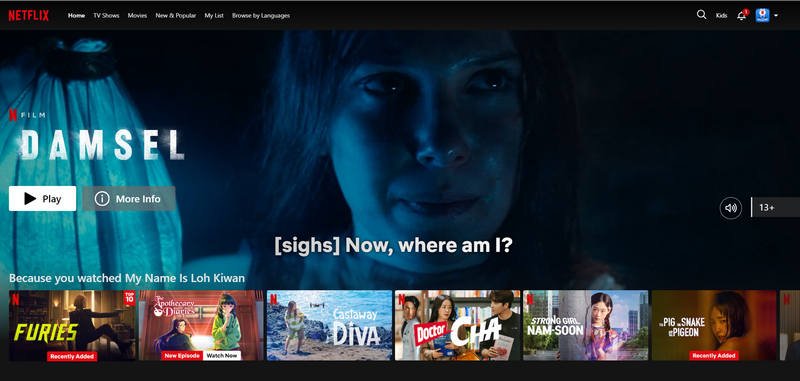Click the info circle icon in More Info
This screenshot has height=381, width=800.
click(x=102, y=198)
